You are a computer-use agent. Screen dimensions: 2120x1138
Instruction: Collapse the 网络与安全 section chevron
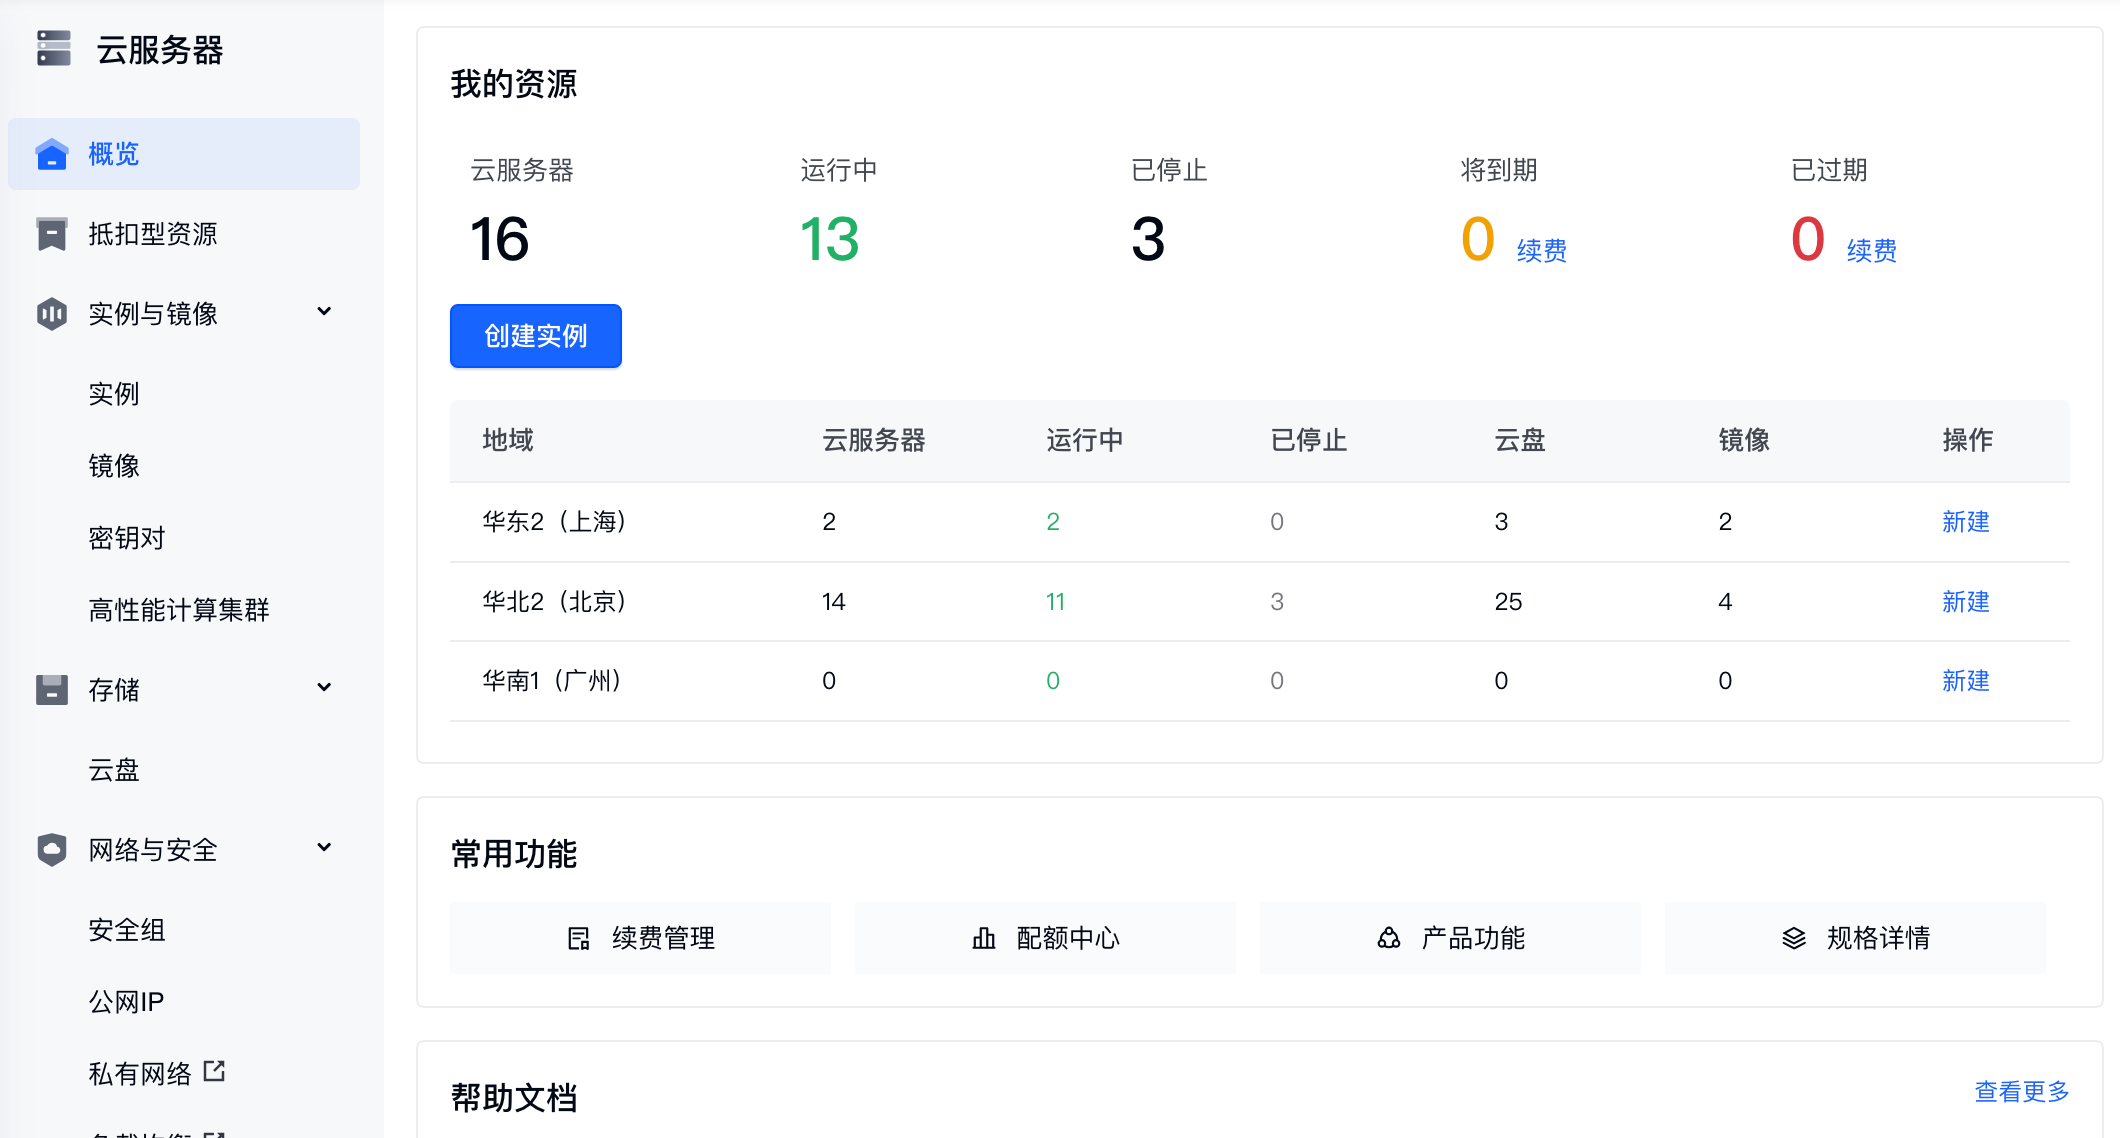coord(324,848)
